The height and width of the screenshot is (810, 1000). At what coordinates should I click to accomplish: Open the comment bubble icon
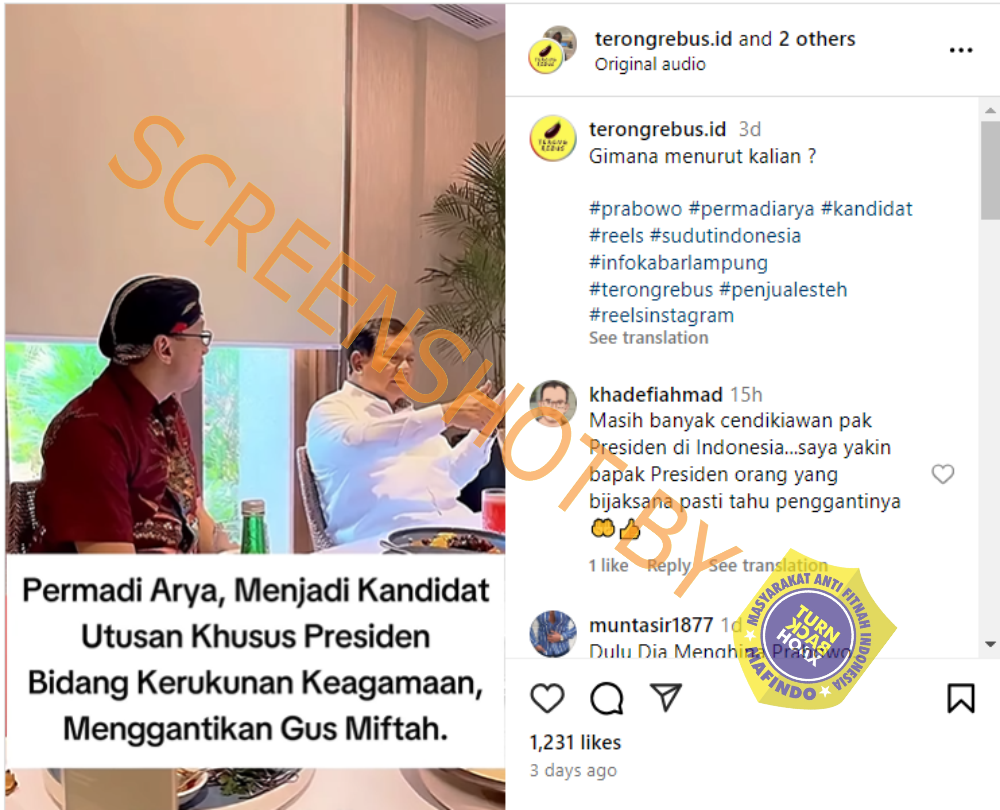pos(607,698)
